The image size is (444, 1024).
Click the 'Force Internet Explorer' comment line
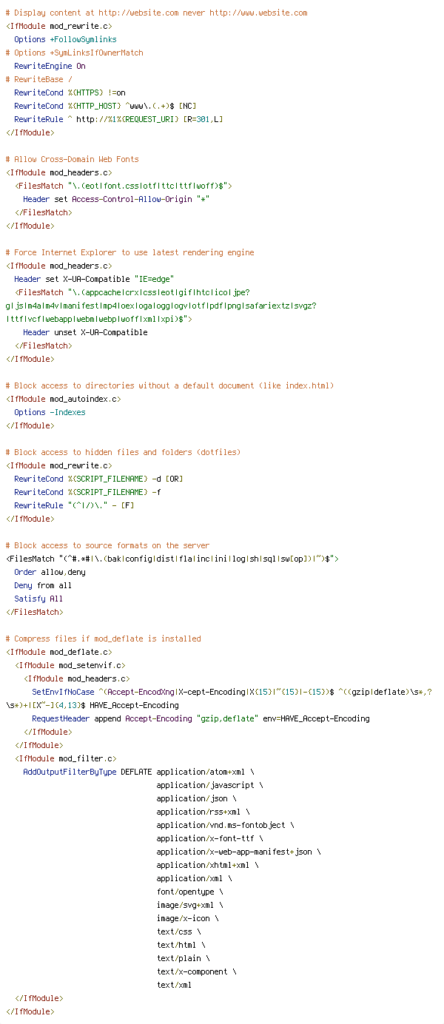130,252
